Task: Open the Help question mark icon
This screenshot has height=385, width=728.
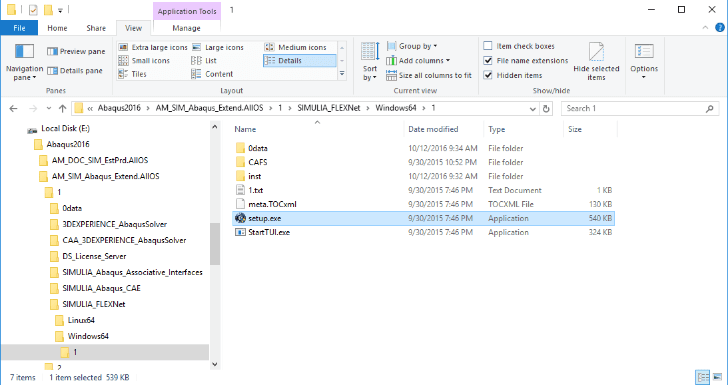Action: click(719, 28)
